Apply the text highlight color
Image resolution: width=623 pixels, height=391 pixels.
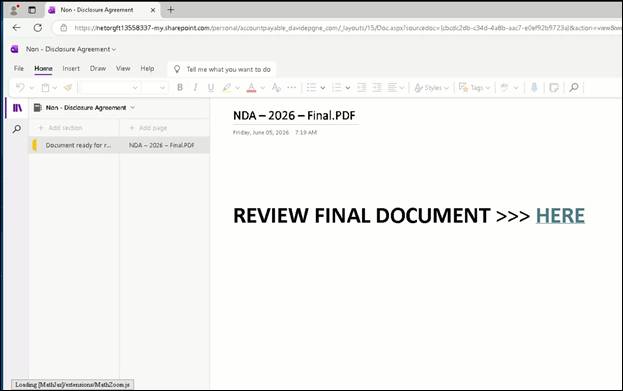(x=227, y=87)
